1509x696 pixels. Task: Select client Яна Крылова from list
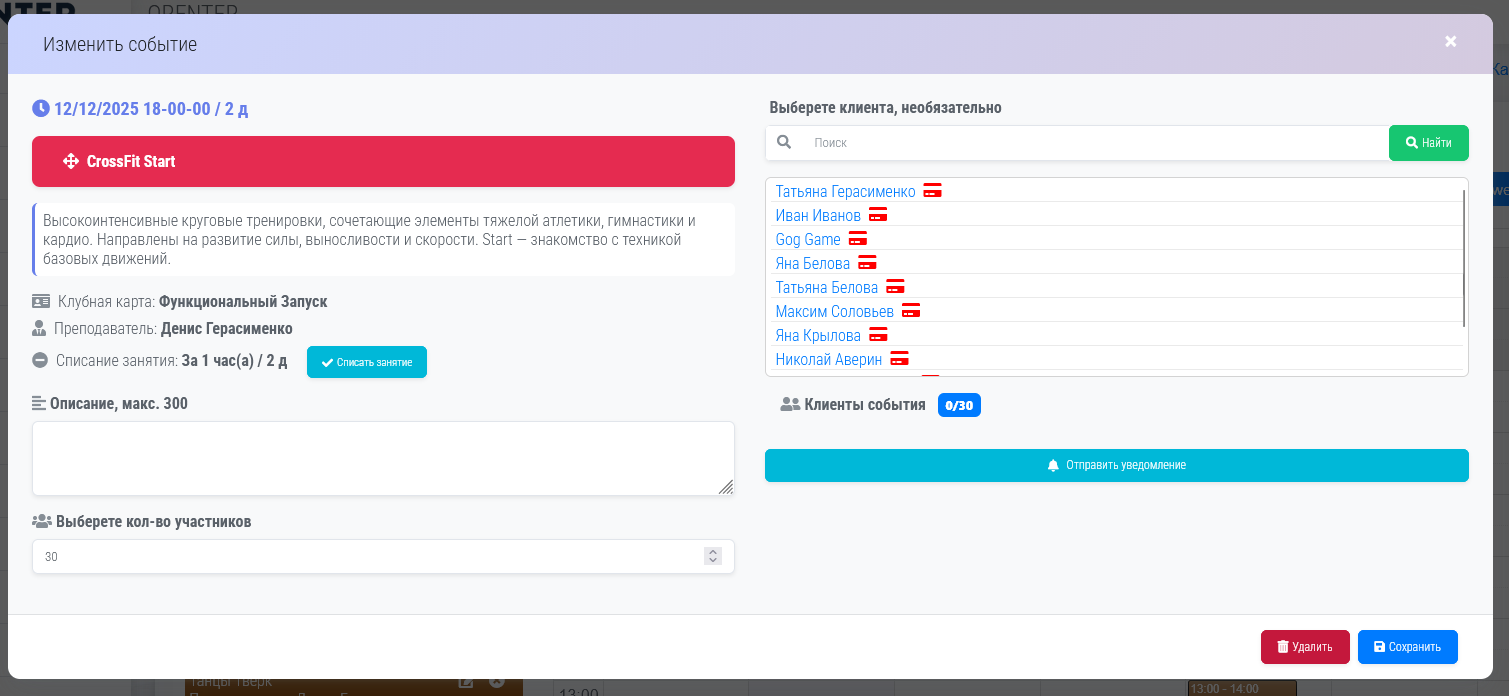click(817, 336)
